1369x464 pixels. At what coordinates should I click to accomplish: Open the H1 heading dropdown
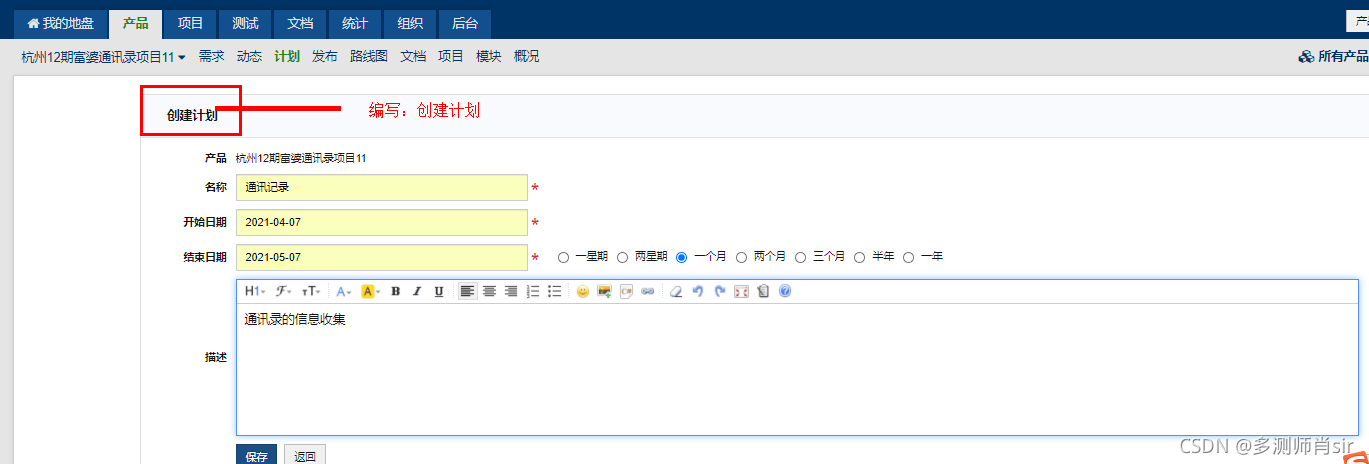[255, 291]
